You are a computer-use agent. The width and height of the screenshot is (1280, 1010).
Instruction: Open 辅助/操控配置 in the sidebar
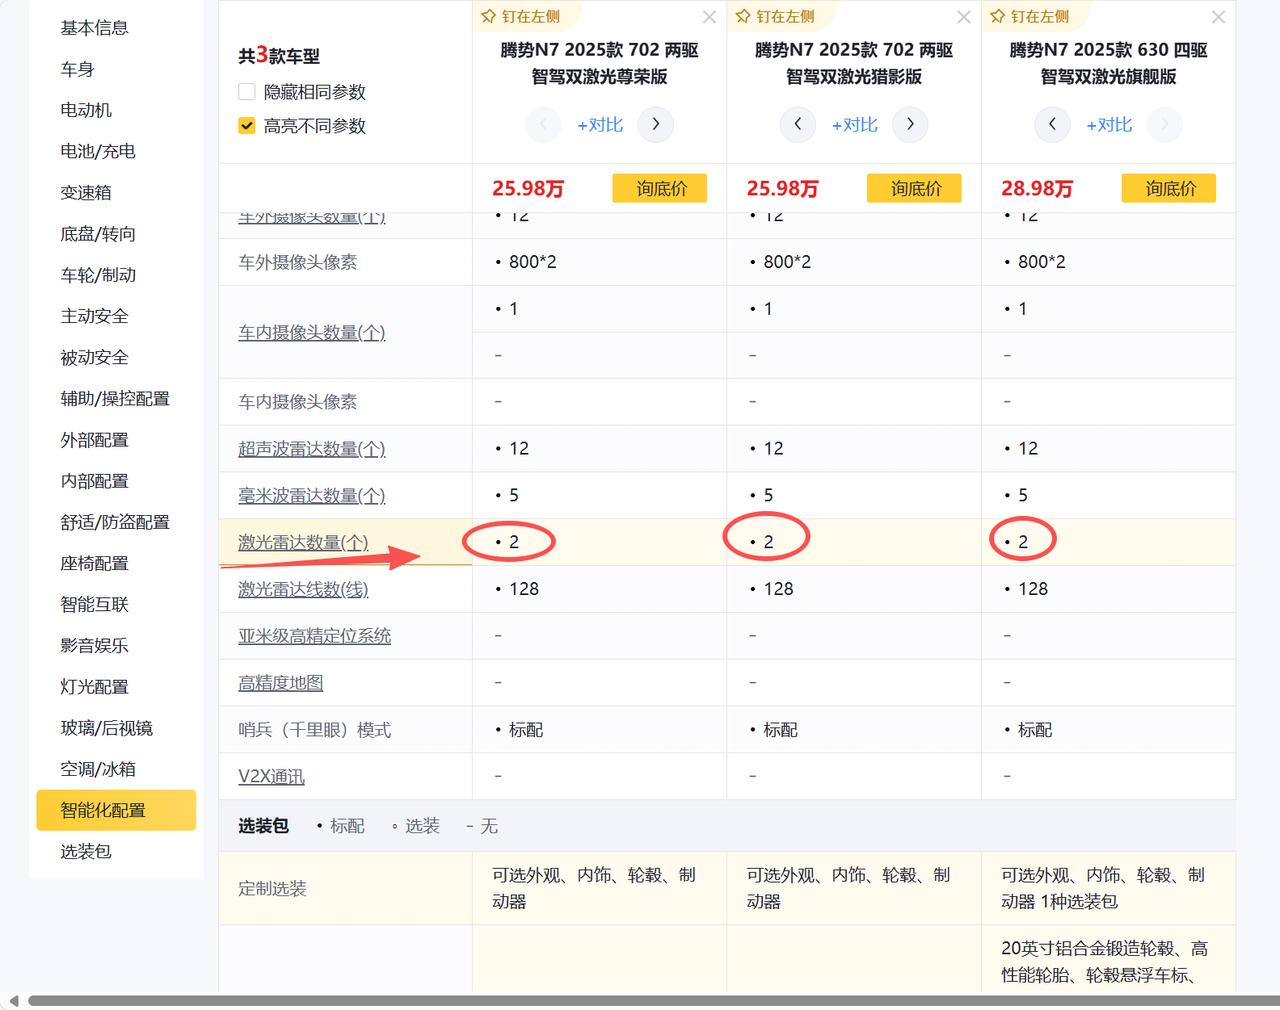click(x=115, y=398)
